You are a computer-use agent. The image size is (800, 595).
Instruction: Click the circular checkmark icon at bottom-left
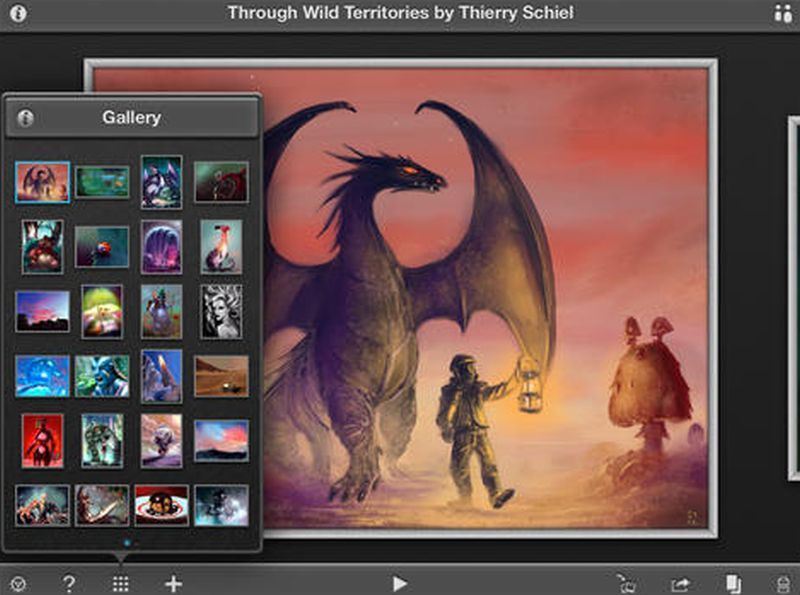pos(17,584)
